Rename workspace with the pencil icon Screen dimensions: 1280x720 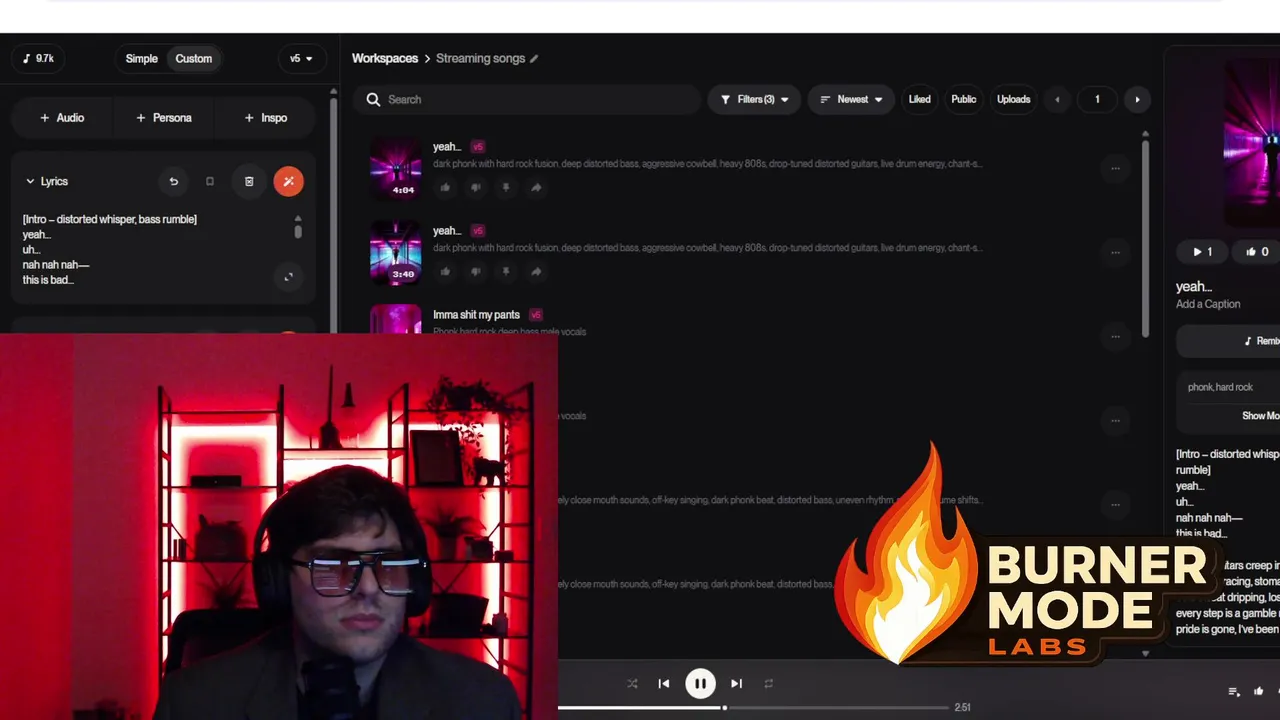(534, 59)
